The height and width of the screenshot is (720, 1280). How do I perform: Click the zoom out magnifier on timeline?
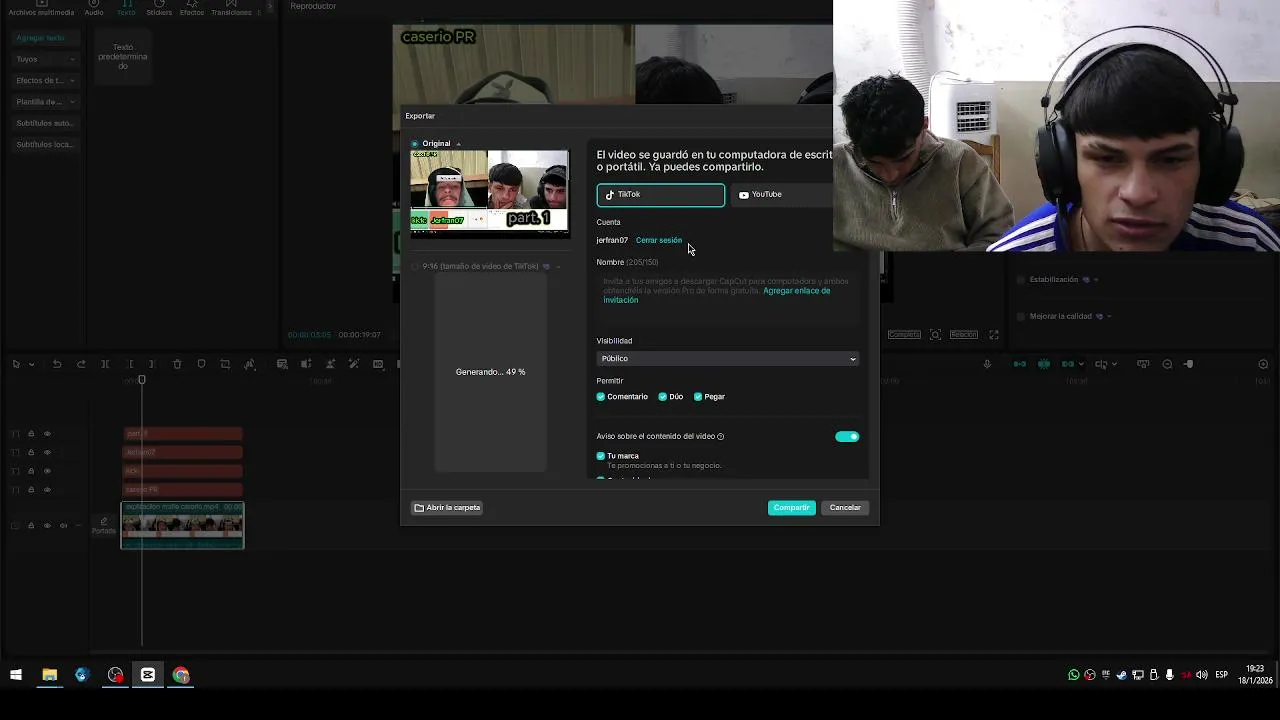[x=1167, y=364]
